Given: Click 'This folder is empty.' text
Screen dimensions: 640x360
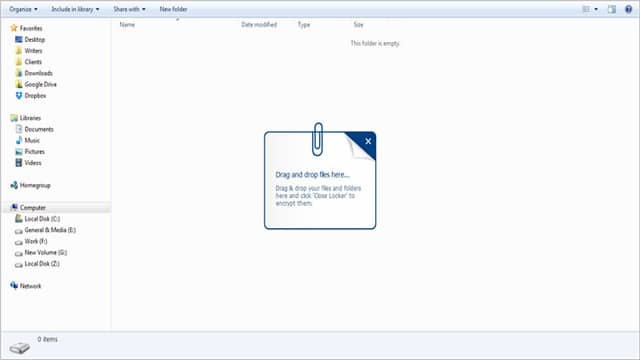Looking at the screenshot, I should (x=375, y=43).
